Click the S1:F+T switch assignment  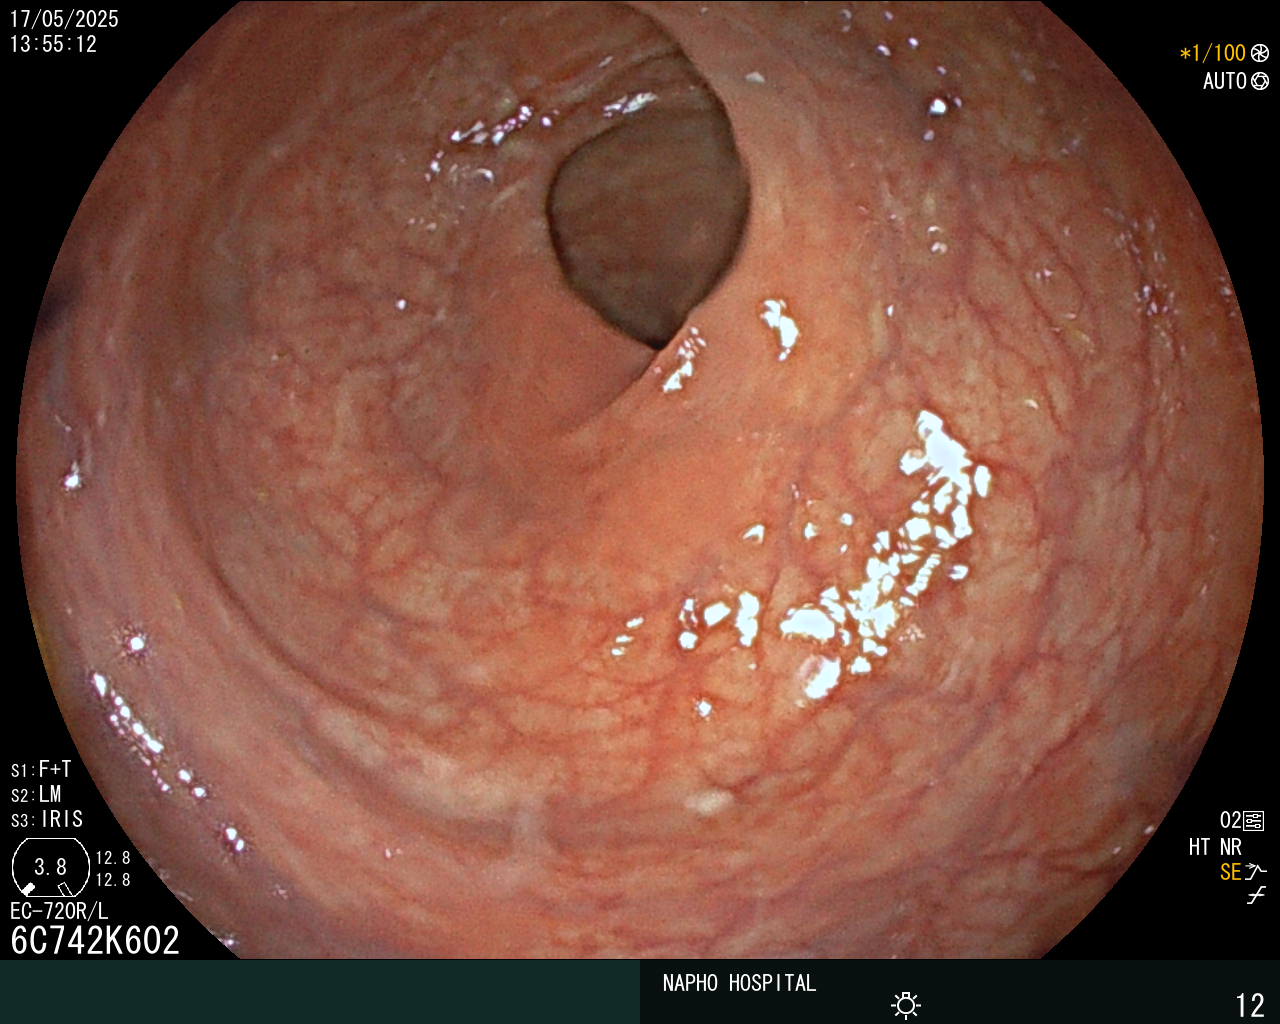point(41,769)
